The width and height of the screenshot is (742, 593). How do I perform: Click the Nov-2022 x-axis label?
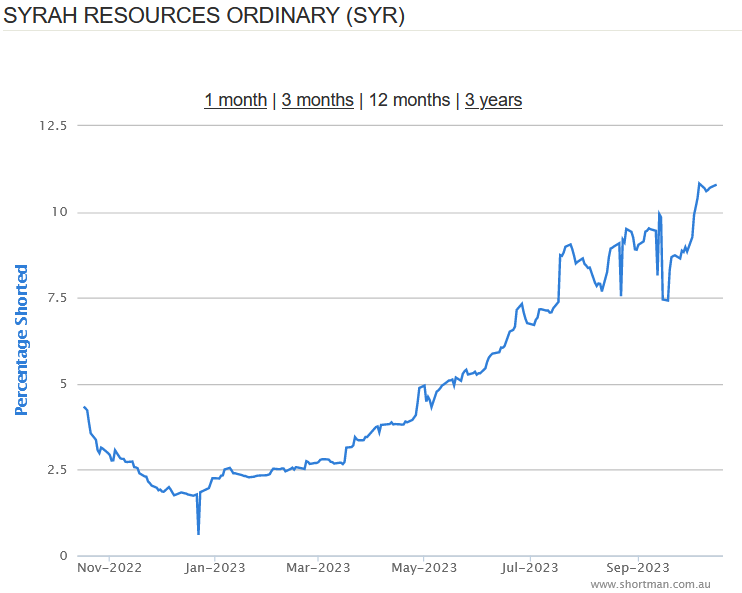109,567
